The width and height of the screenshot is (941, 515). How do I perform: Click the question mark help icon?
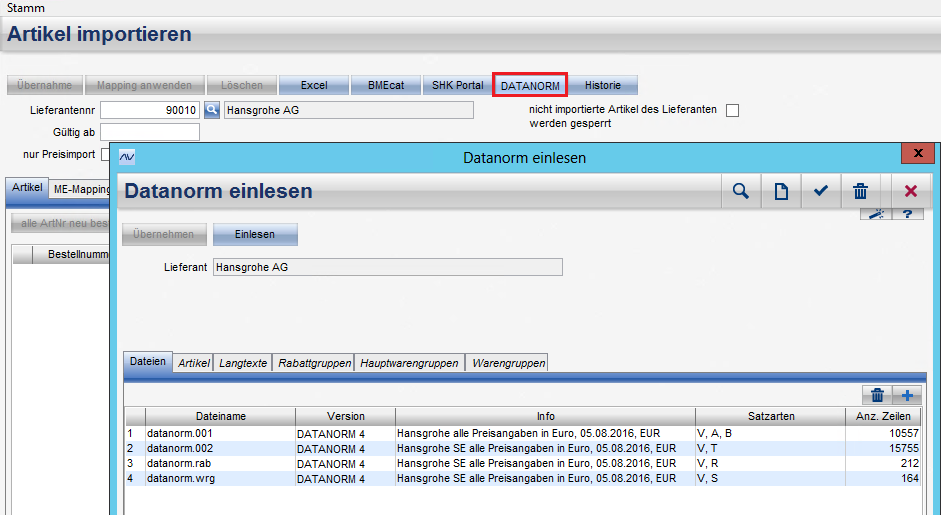click(x=907, y=214)
